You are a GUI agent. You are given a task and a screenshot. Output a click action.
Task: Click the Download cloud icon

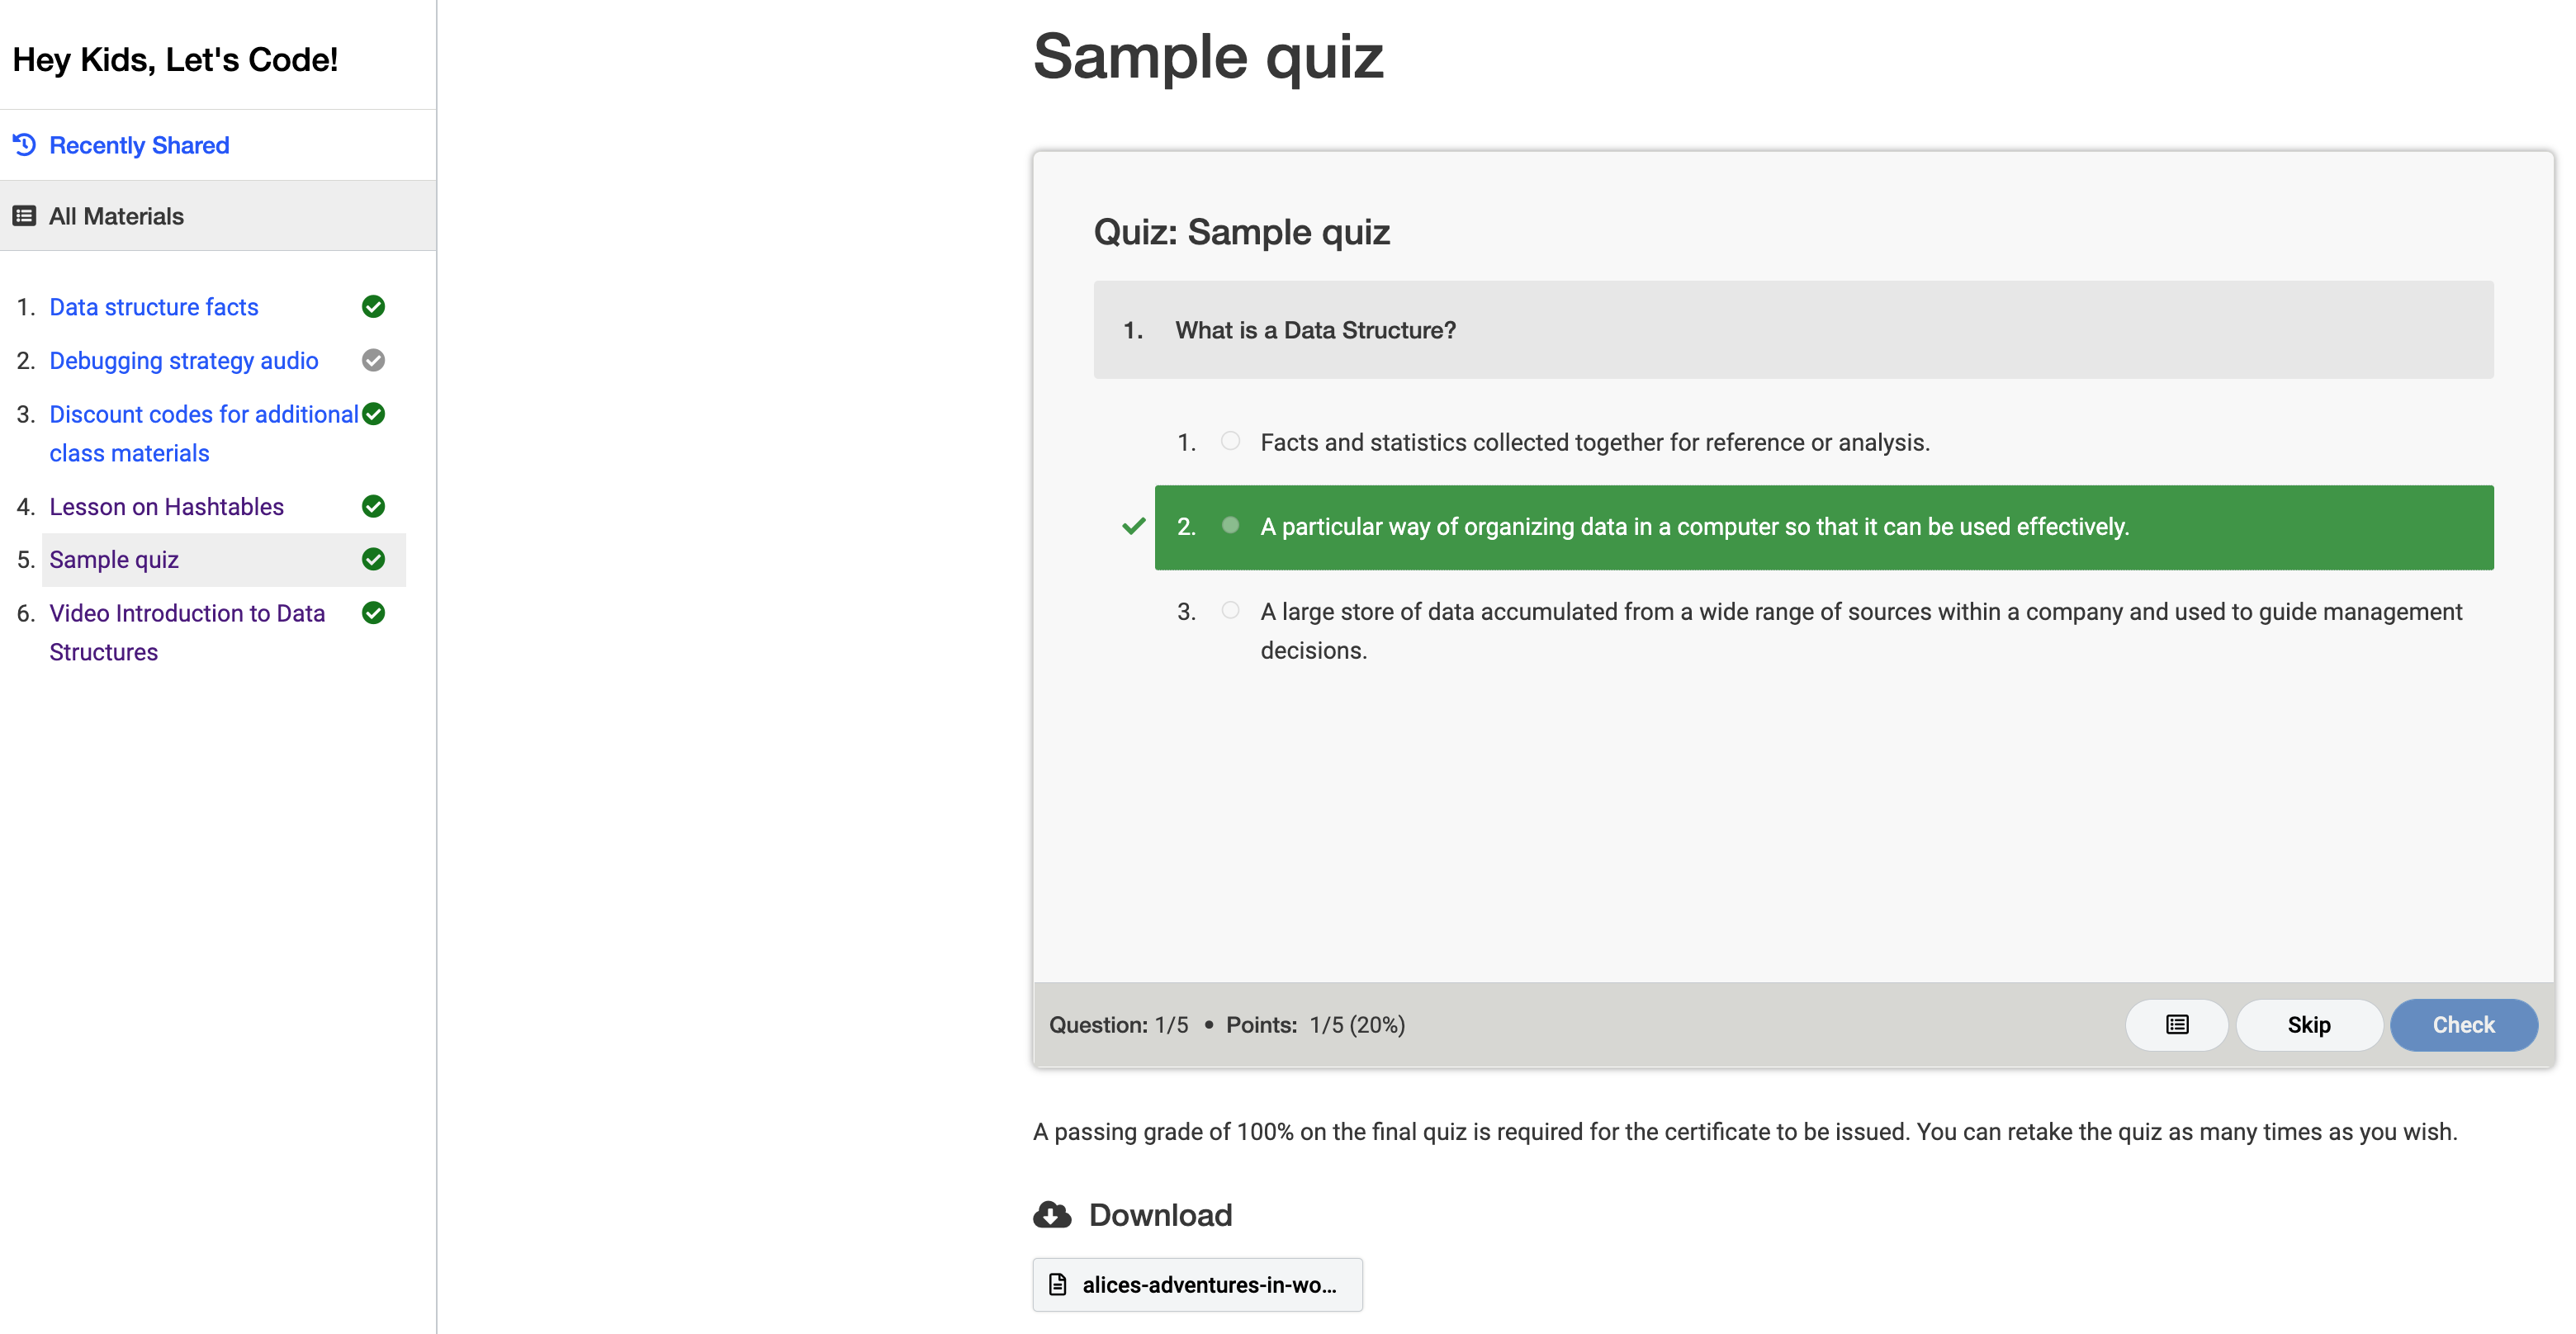click(1051, 1215)
